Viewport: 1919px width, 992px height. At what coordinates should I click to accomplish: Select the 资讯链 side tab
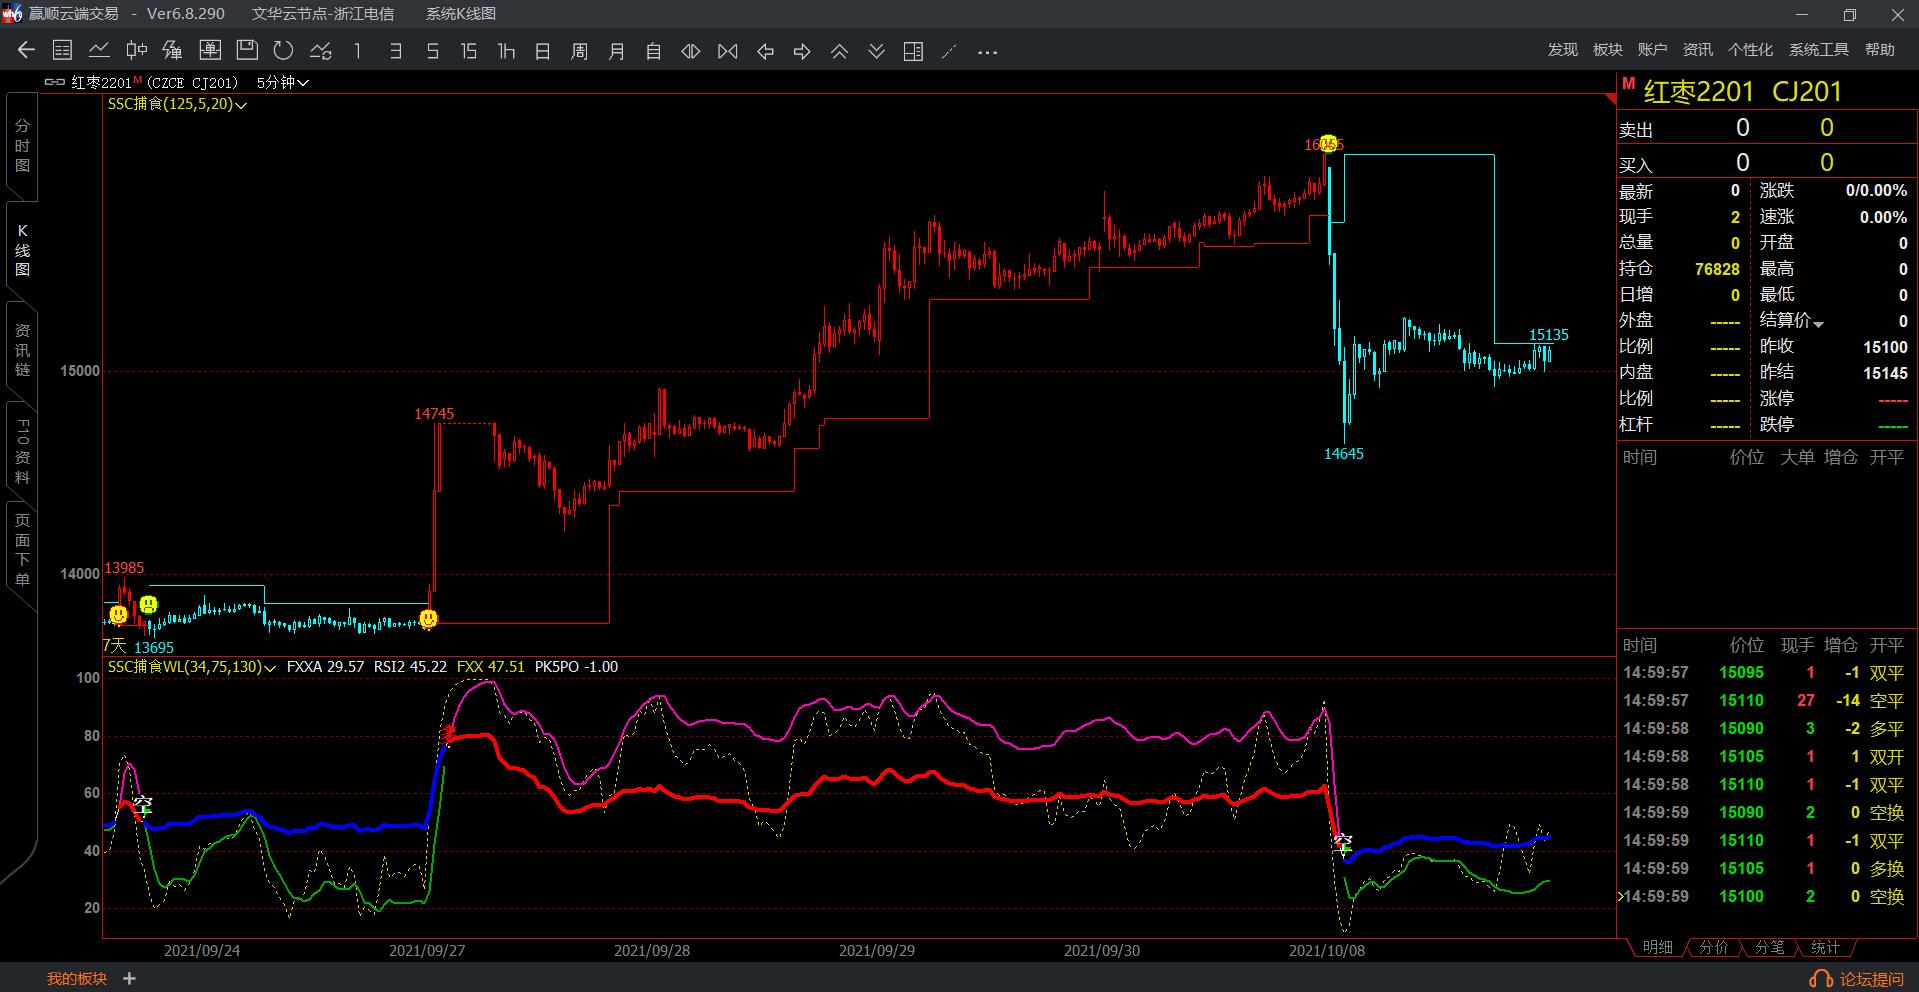22,350
